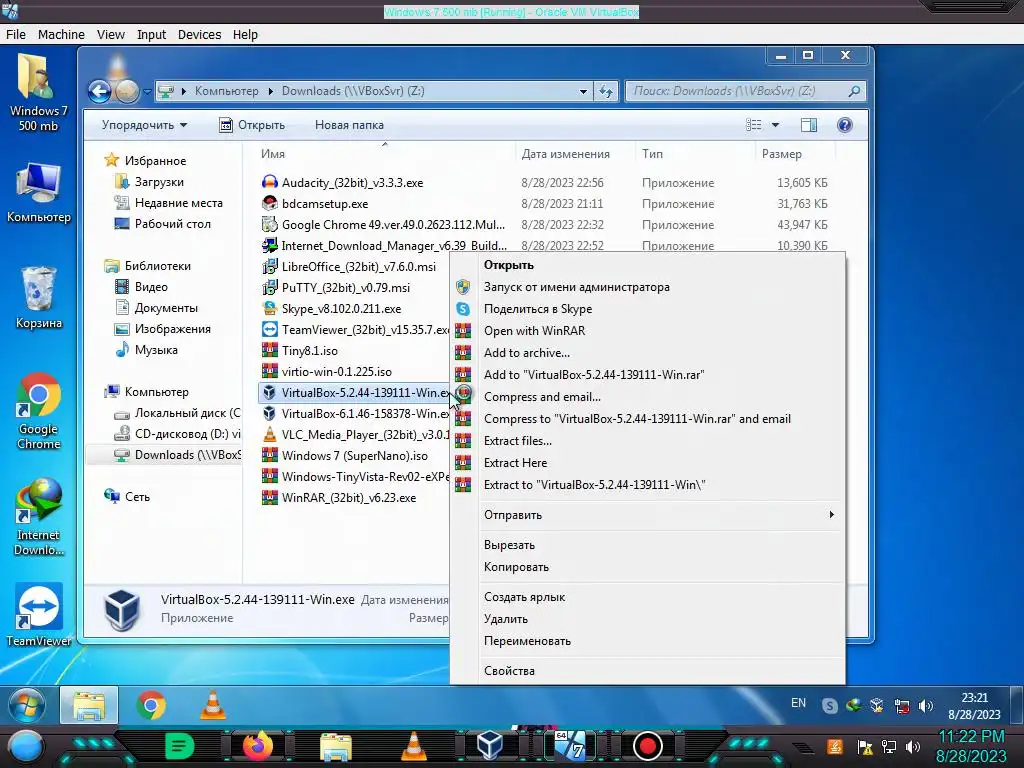Click the refresh button beside address bar
Screen dimensions: 1024x768
click(606, 91)
